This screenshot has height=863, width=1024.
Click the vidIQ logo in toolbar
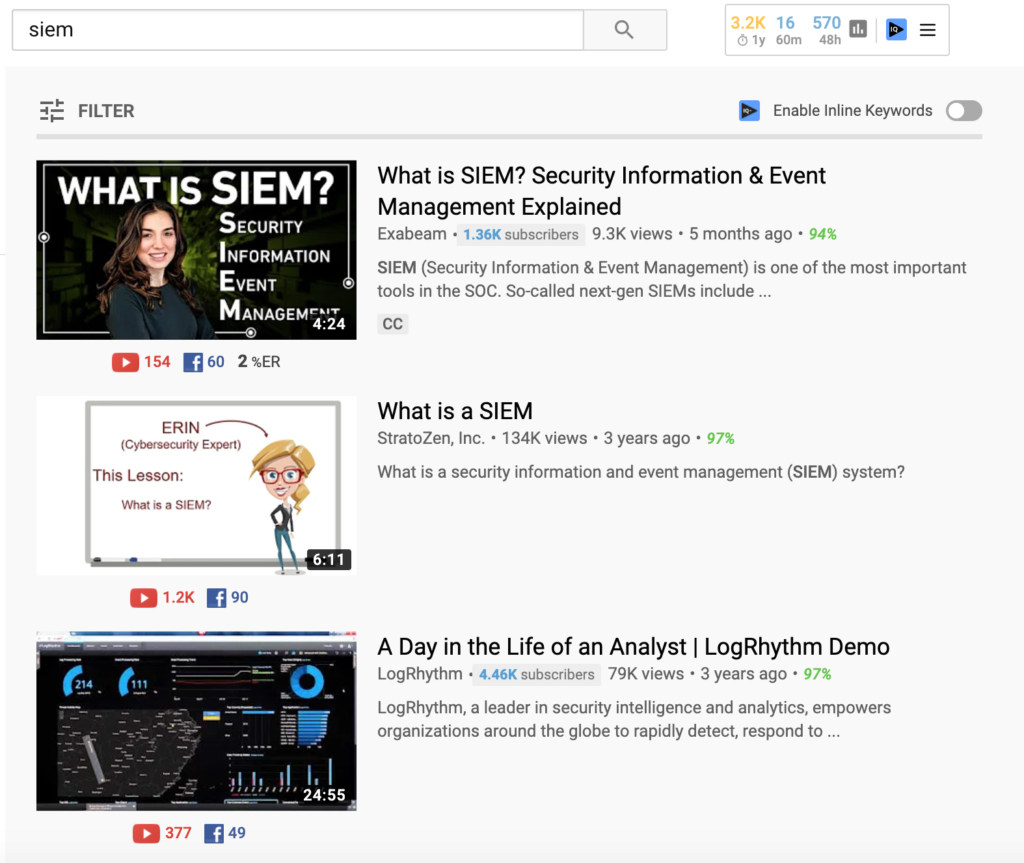click(896, 29)
